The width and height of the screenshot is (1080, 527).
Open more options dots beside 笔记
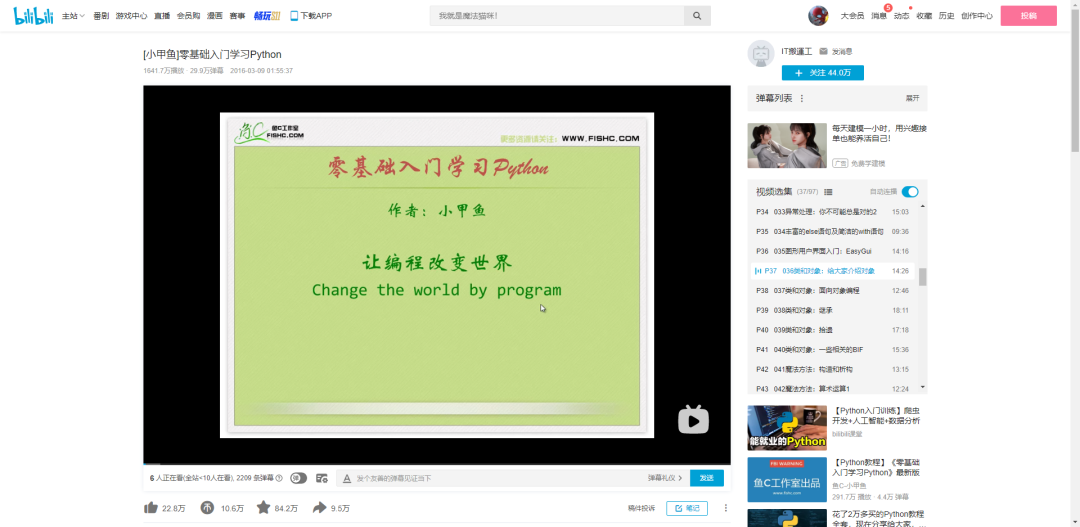pos(725,508)
